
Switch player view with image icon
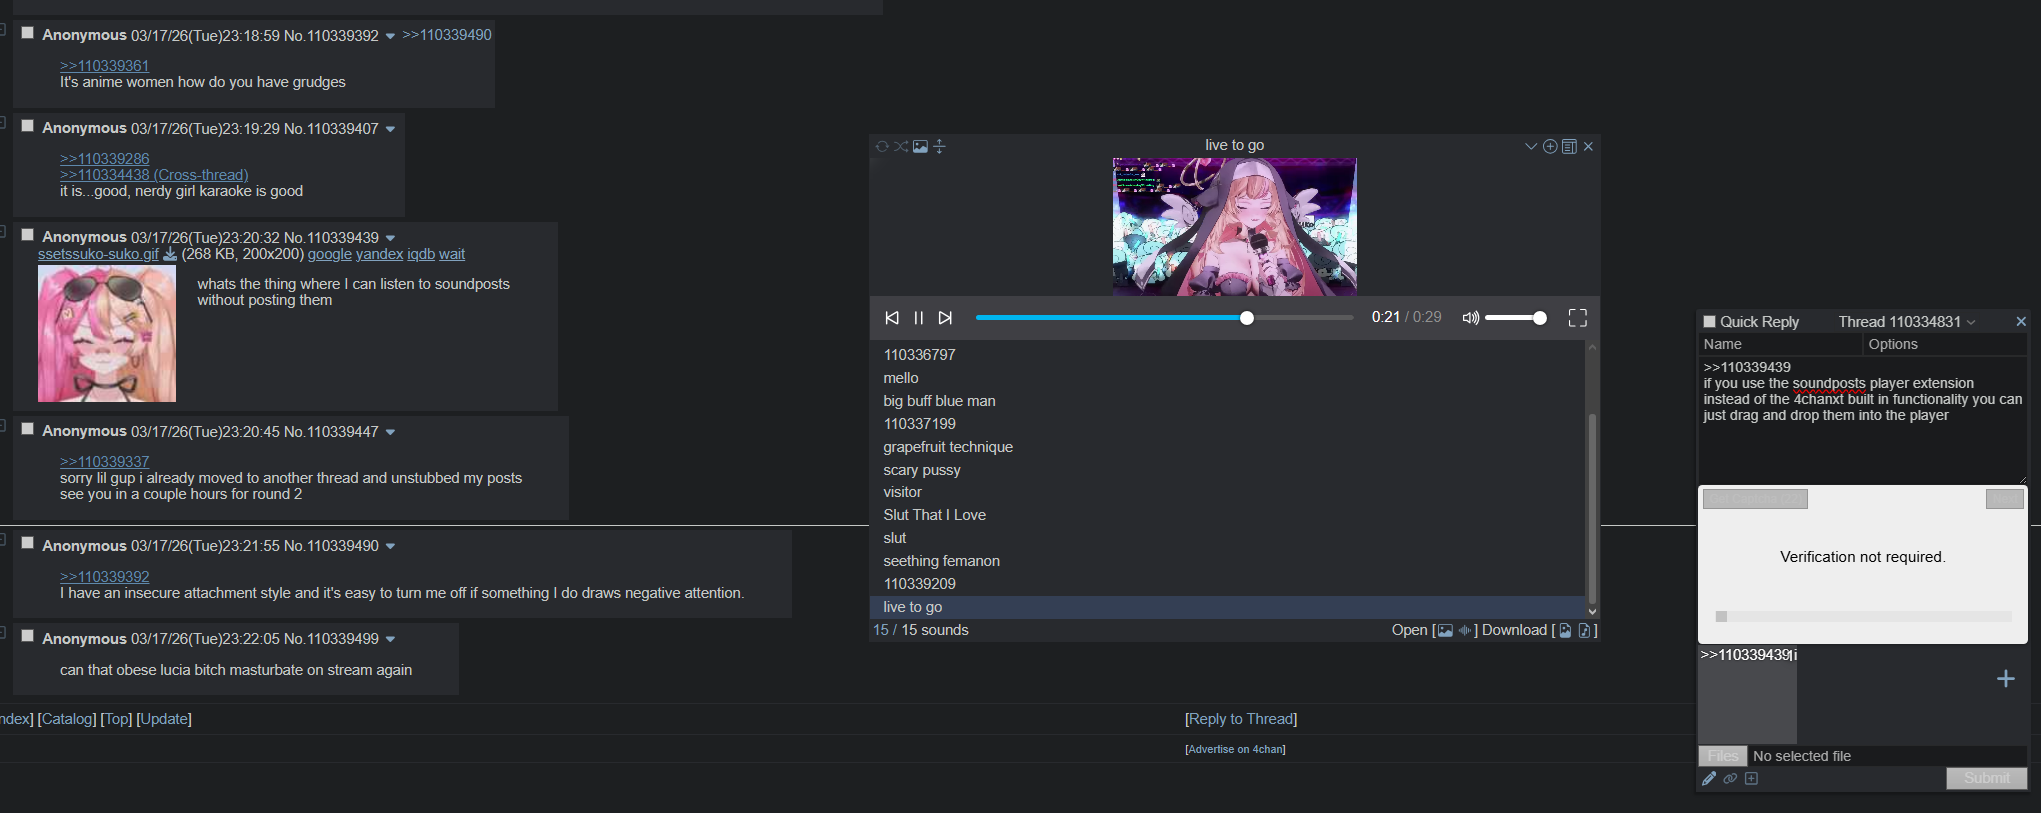coord(920,146)
